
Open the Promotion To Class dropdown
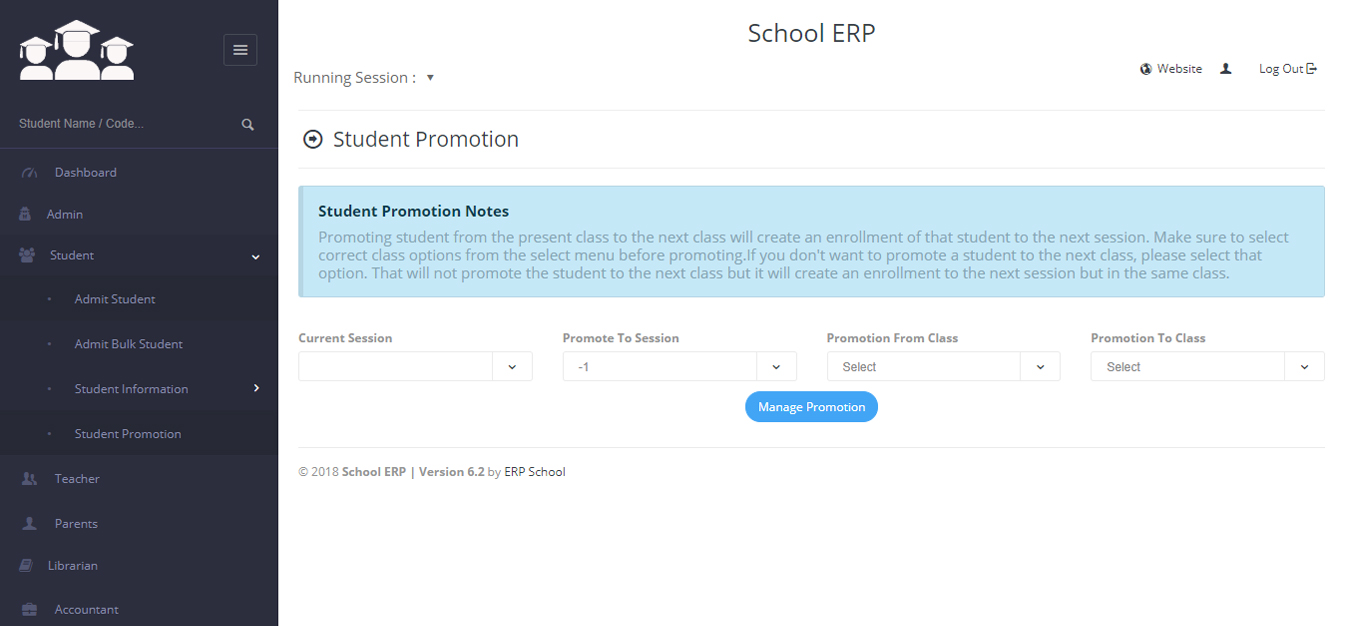pos(1207,367)
